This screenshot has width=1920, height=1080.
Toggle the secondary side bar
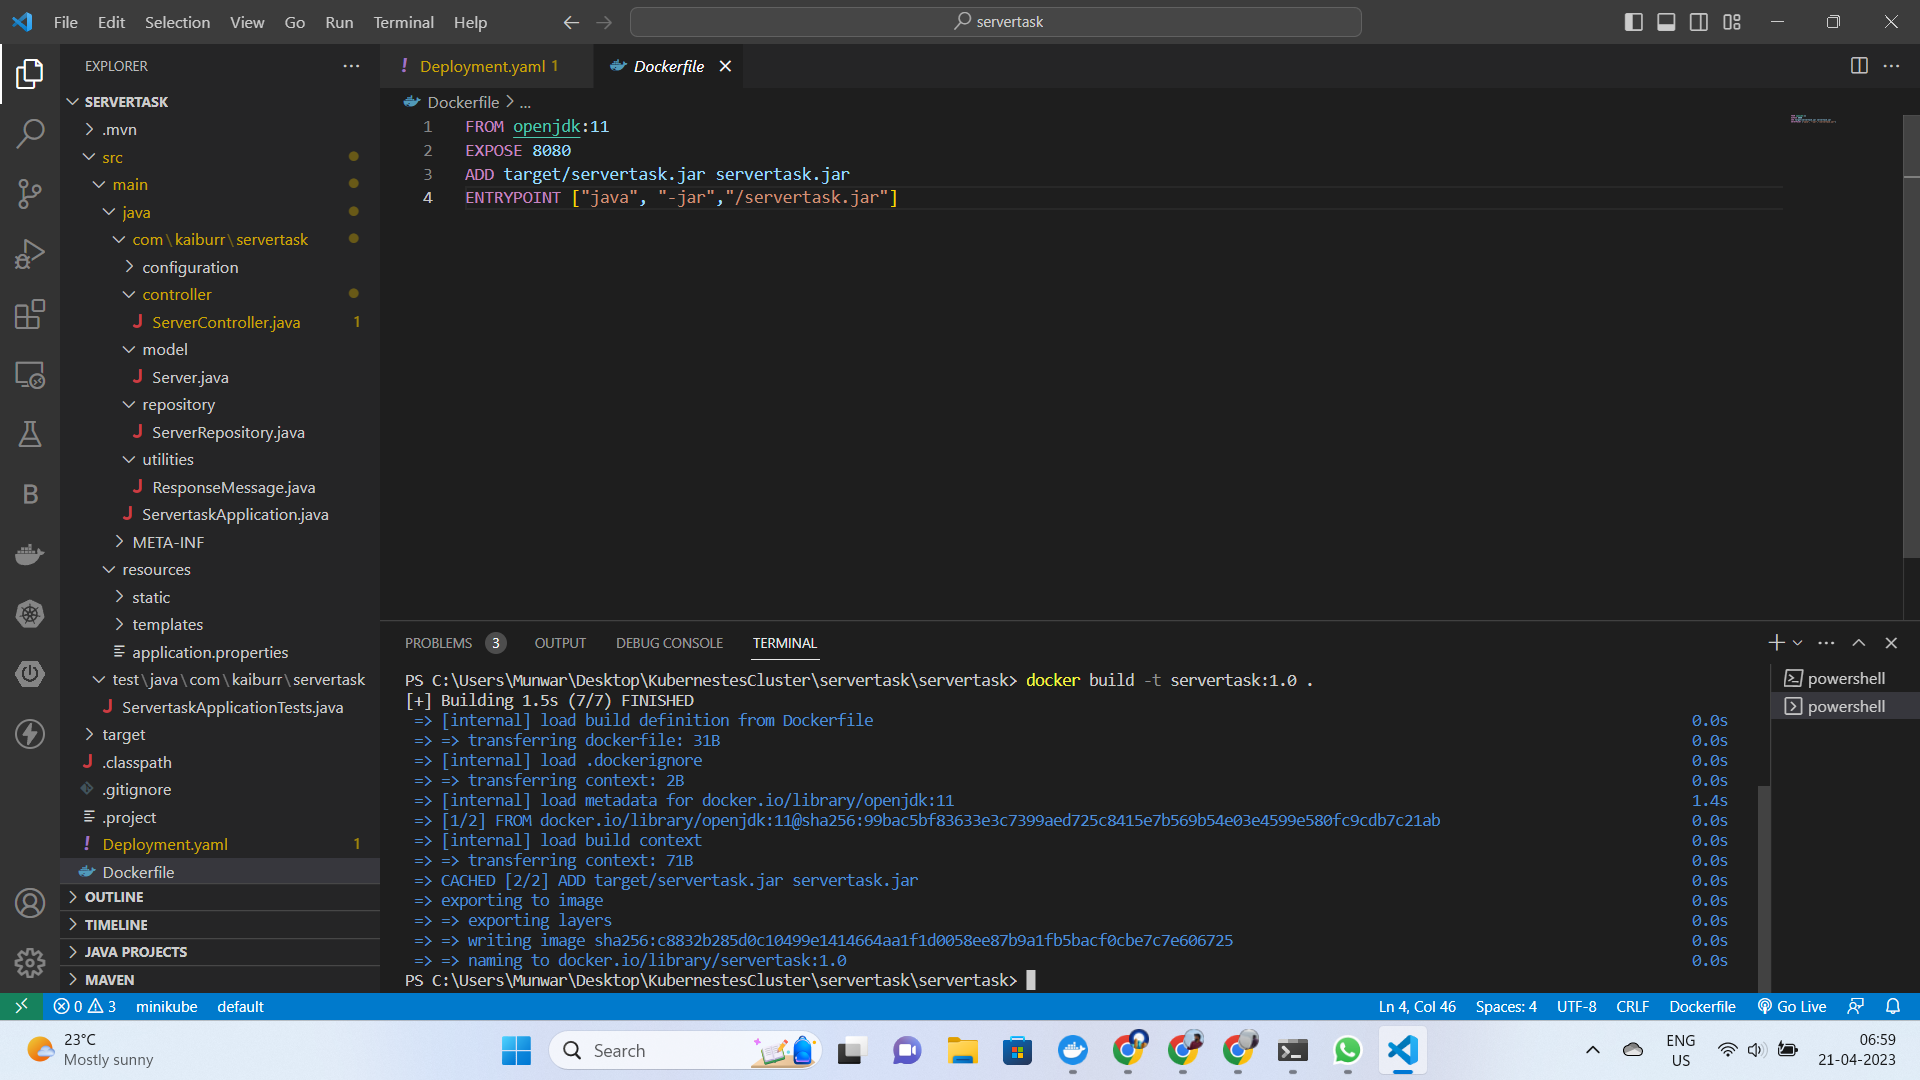[x=1698, y=21]
